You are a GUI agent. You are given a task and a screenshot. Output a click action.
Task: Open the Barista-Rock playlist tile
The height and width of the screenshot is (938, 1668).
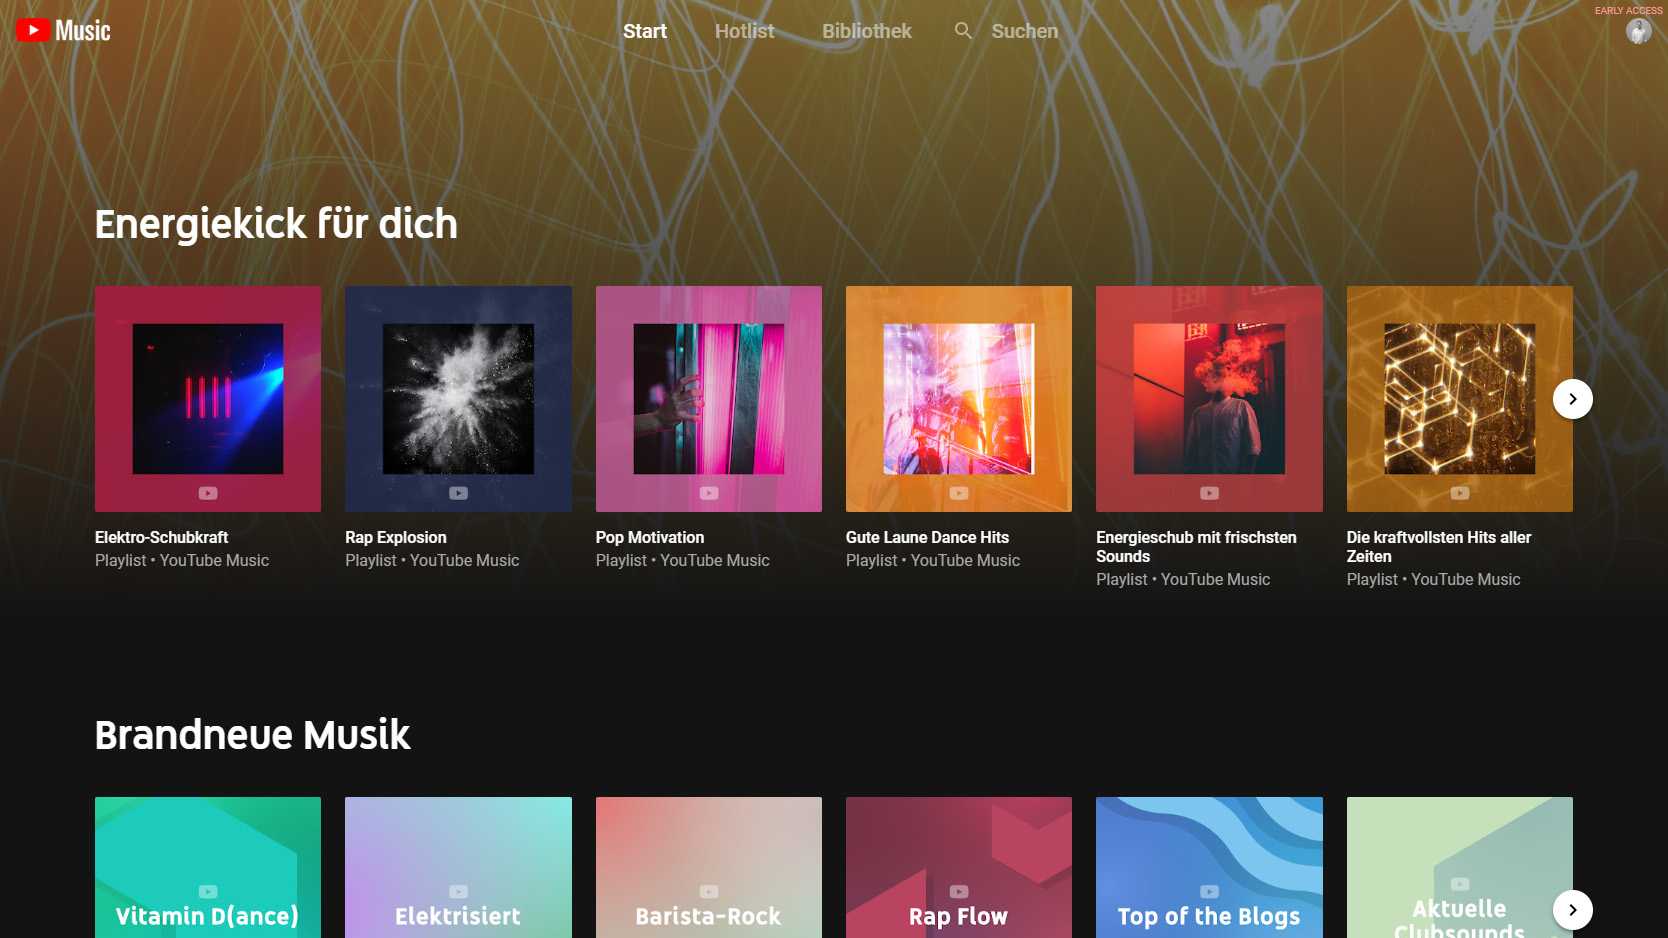coord(709,867)
